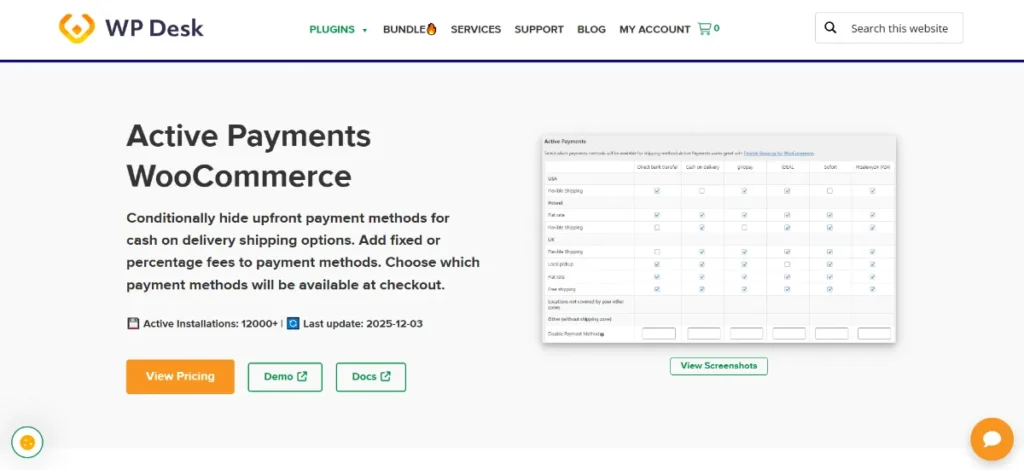Click the View Screenshots button
1024x470 pixels.
coord(718,366)
